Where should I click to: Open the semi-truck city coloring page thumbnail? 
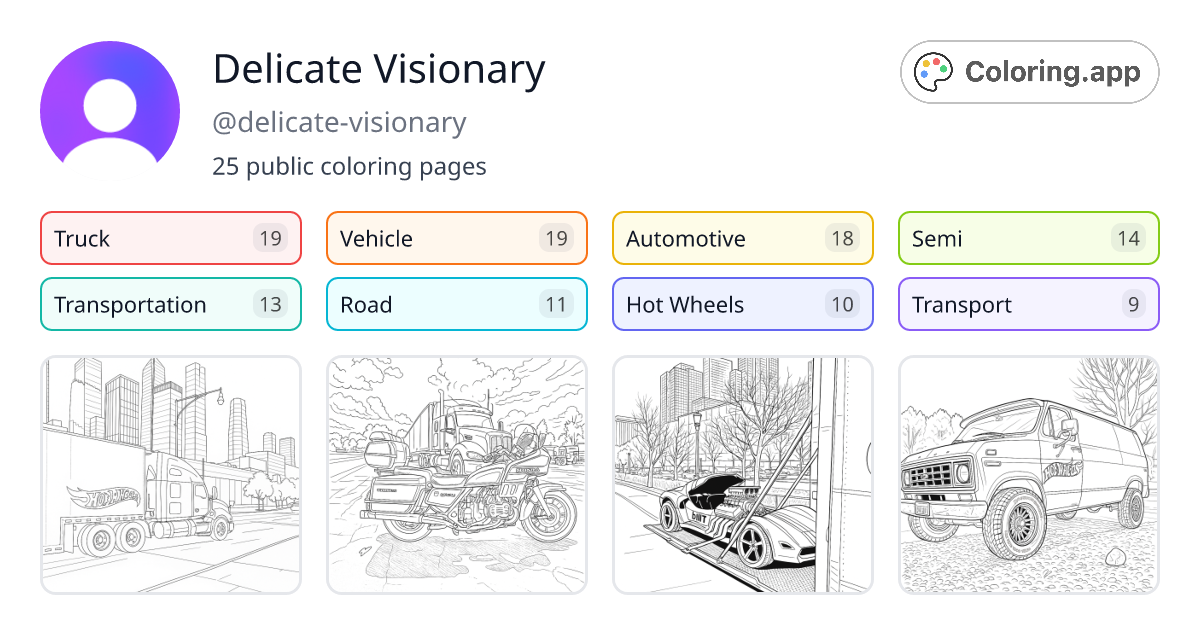click(170, 475)
